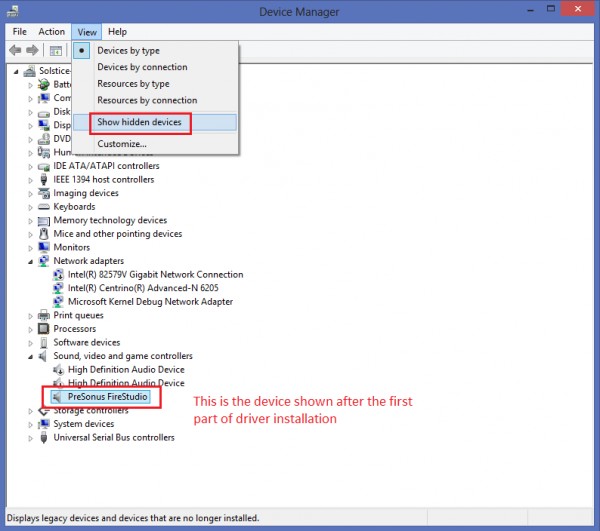Collapse the Solstice root node
This screenshot has width=600, height=531.
[x=16, y=72]
